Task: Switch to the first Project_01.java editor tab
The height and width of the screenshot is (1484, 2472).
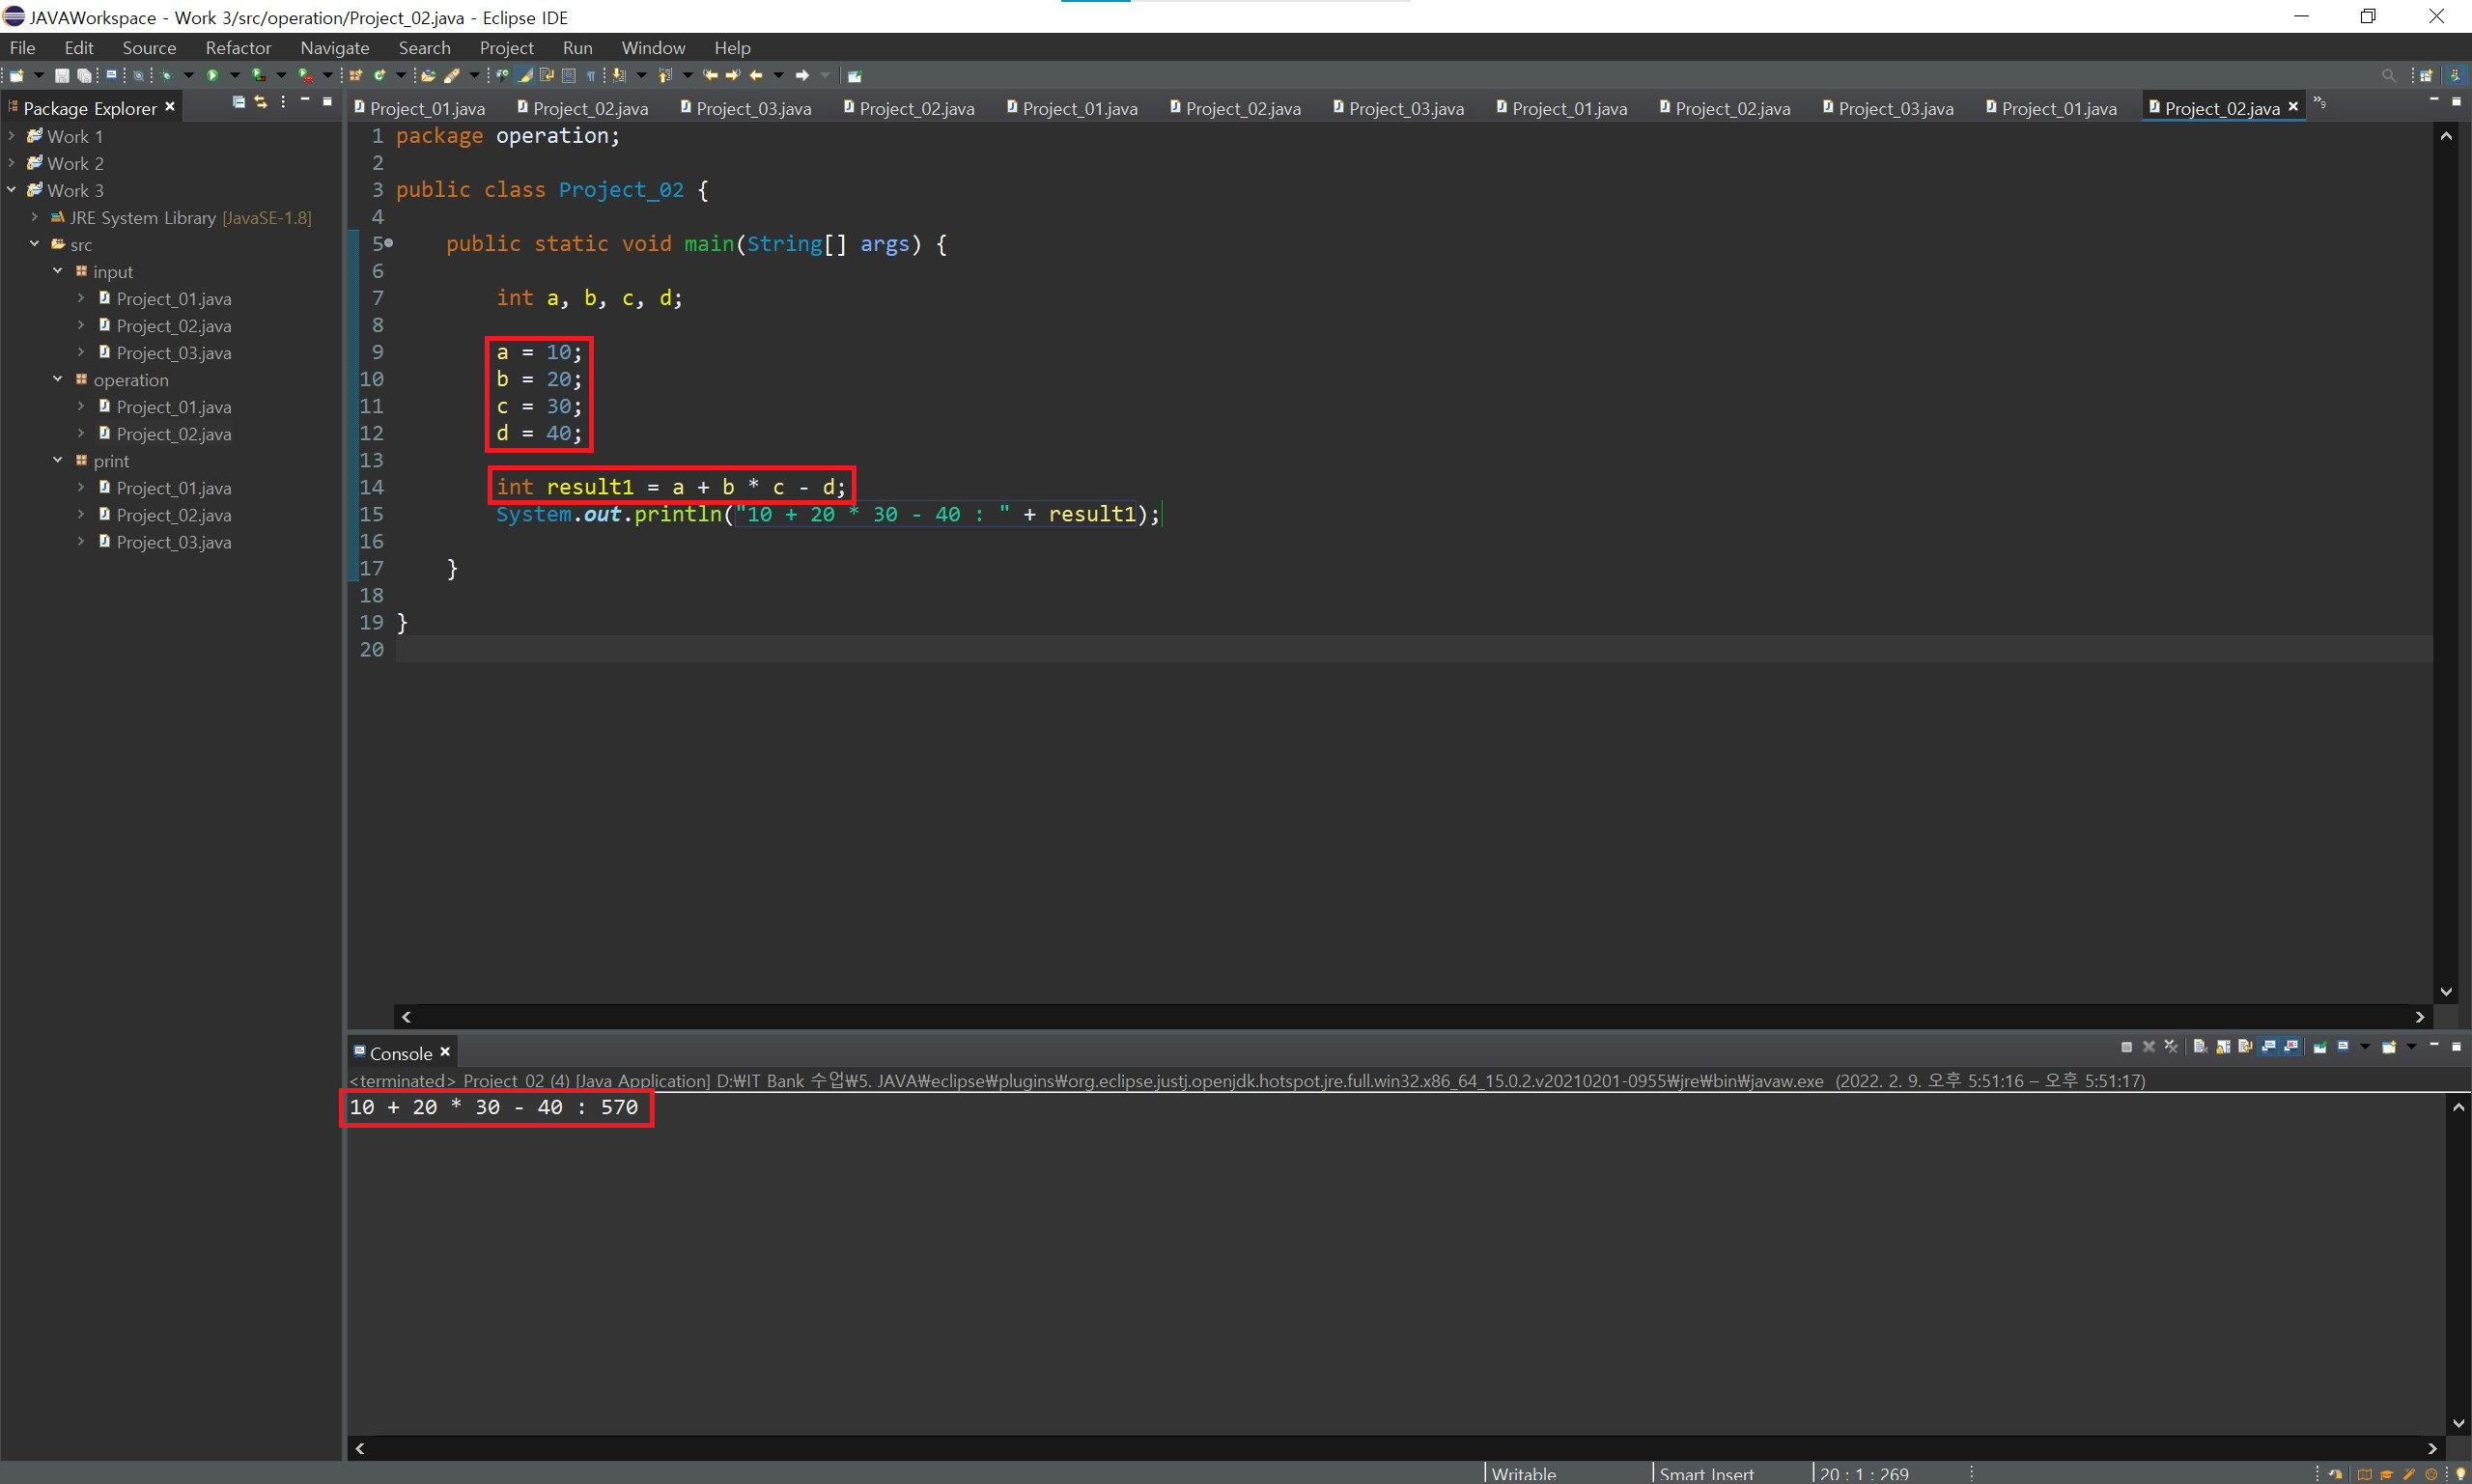Action: 426,108
